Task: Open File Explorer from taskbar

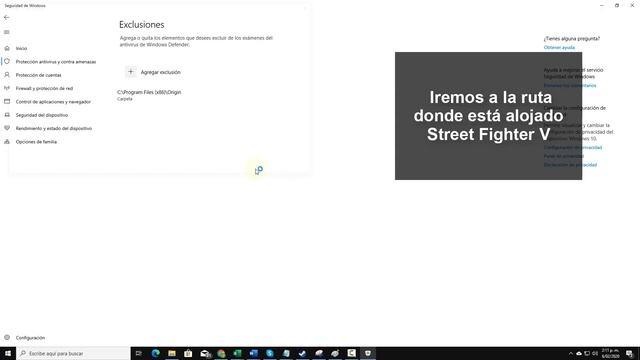Action: click(x=172, y=353)
